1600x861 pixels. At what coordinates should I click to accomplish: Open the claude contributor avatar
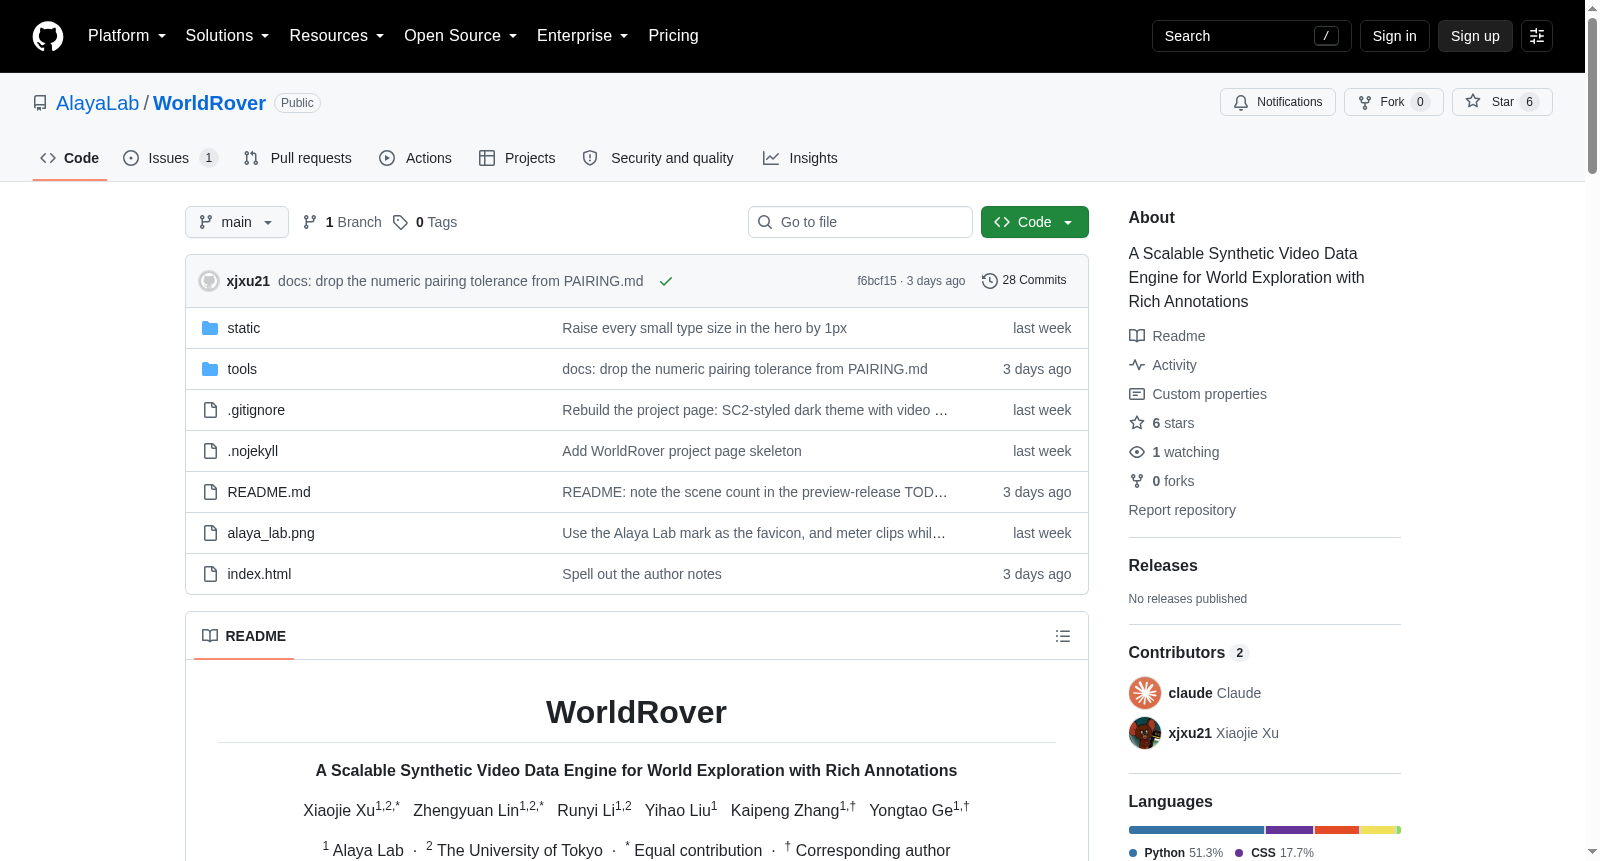[x=1145, y=693]
